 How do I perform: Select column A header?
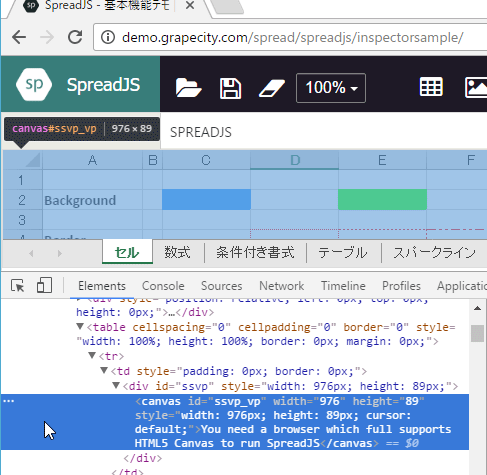click(x=92, y=160)
